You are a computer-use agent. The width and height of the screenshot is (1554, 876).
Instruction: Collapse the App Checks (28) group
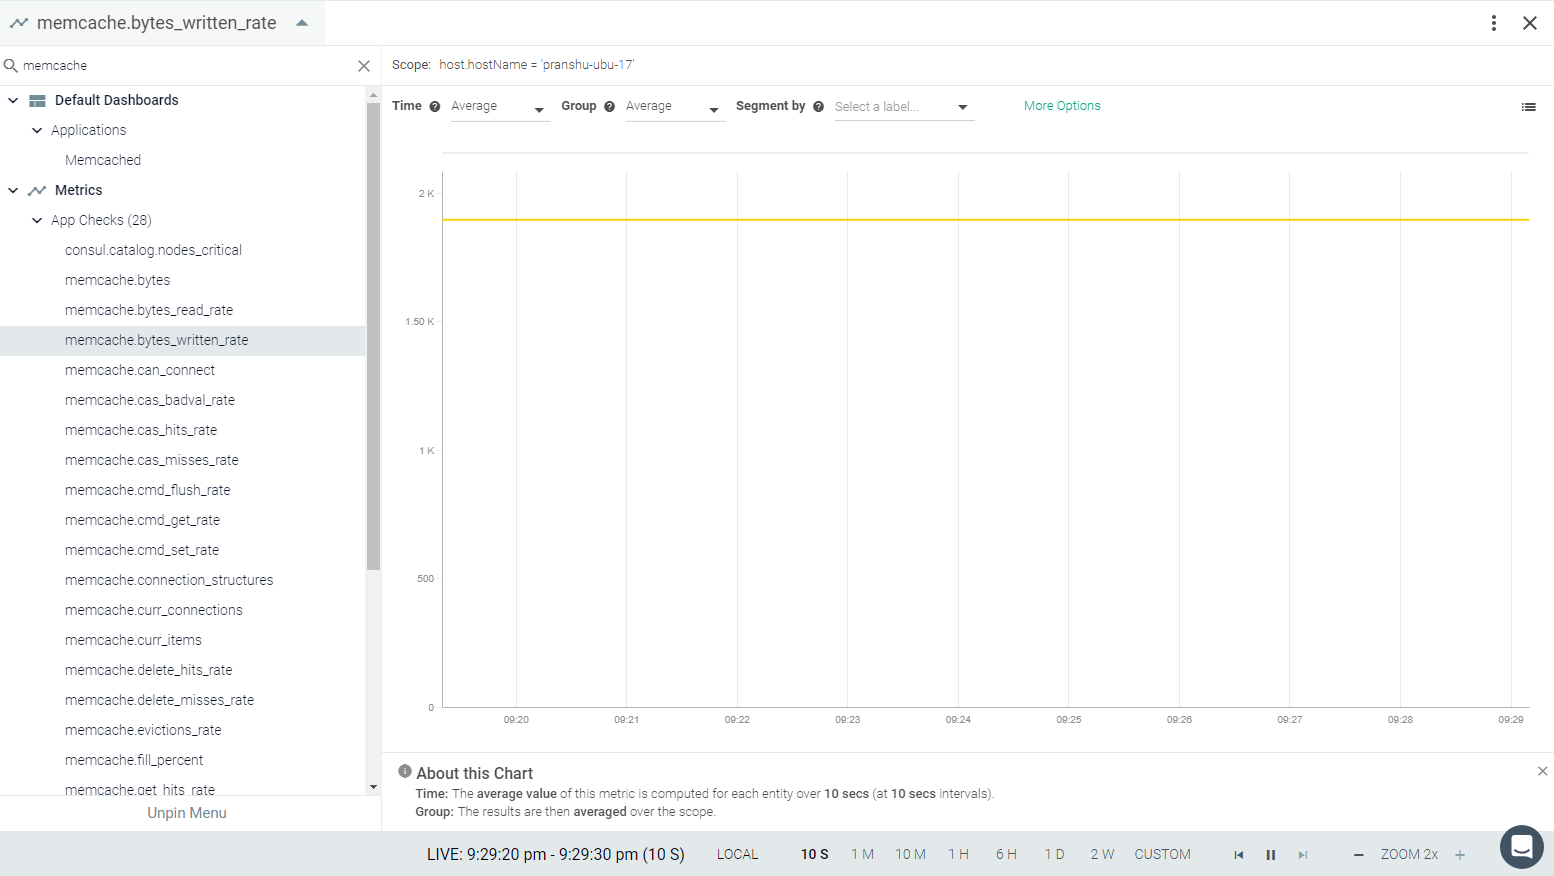coord(37,221)
